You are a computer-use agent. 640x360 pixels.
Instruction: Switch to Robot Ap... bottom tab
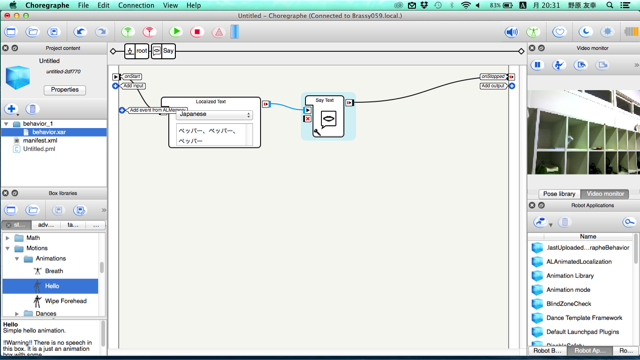(589, 351)
